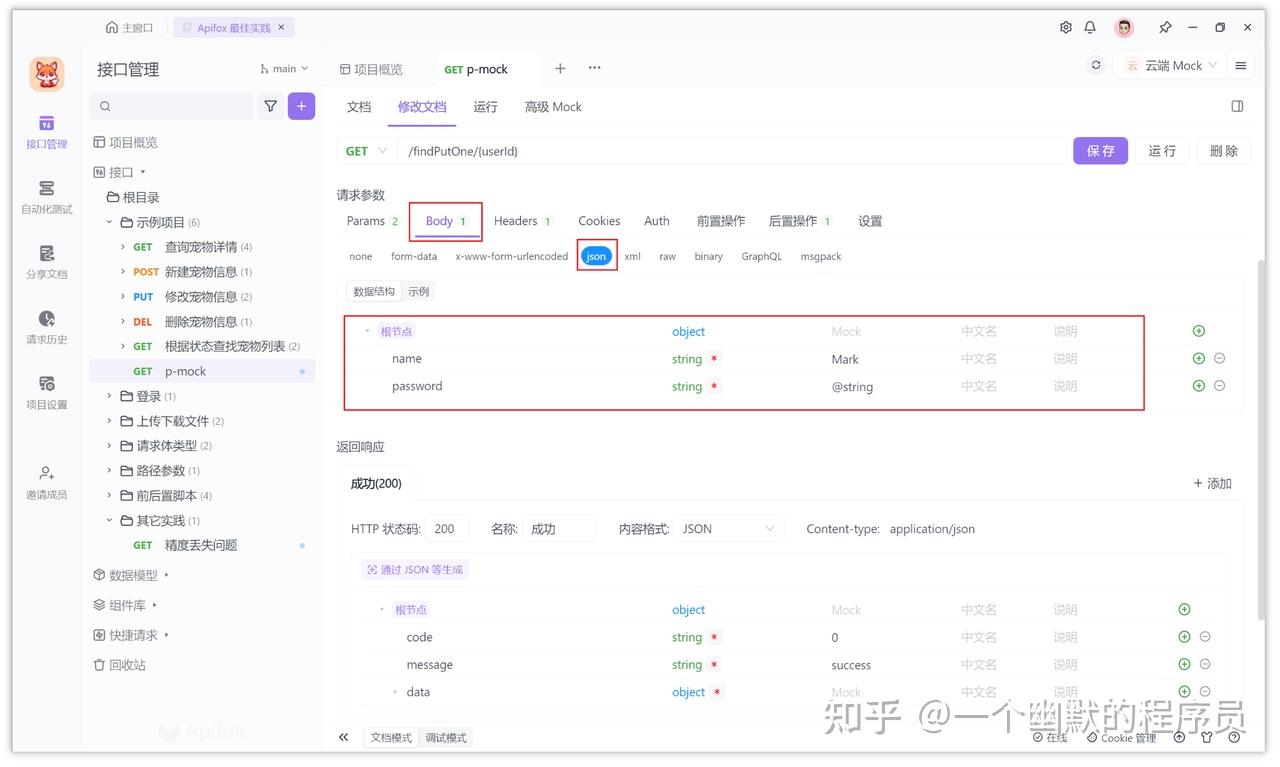Open the main branch dropdown
The width and height of the screenshot is (1280, 767).
[x=284, y=69]
